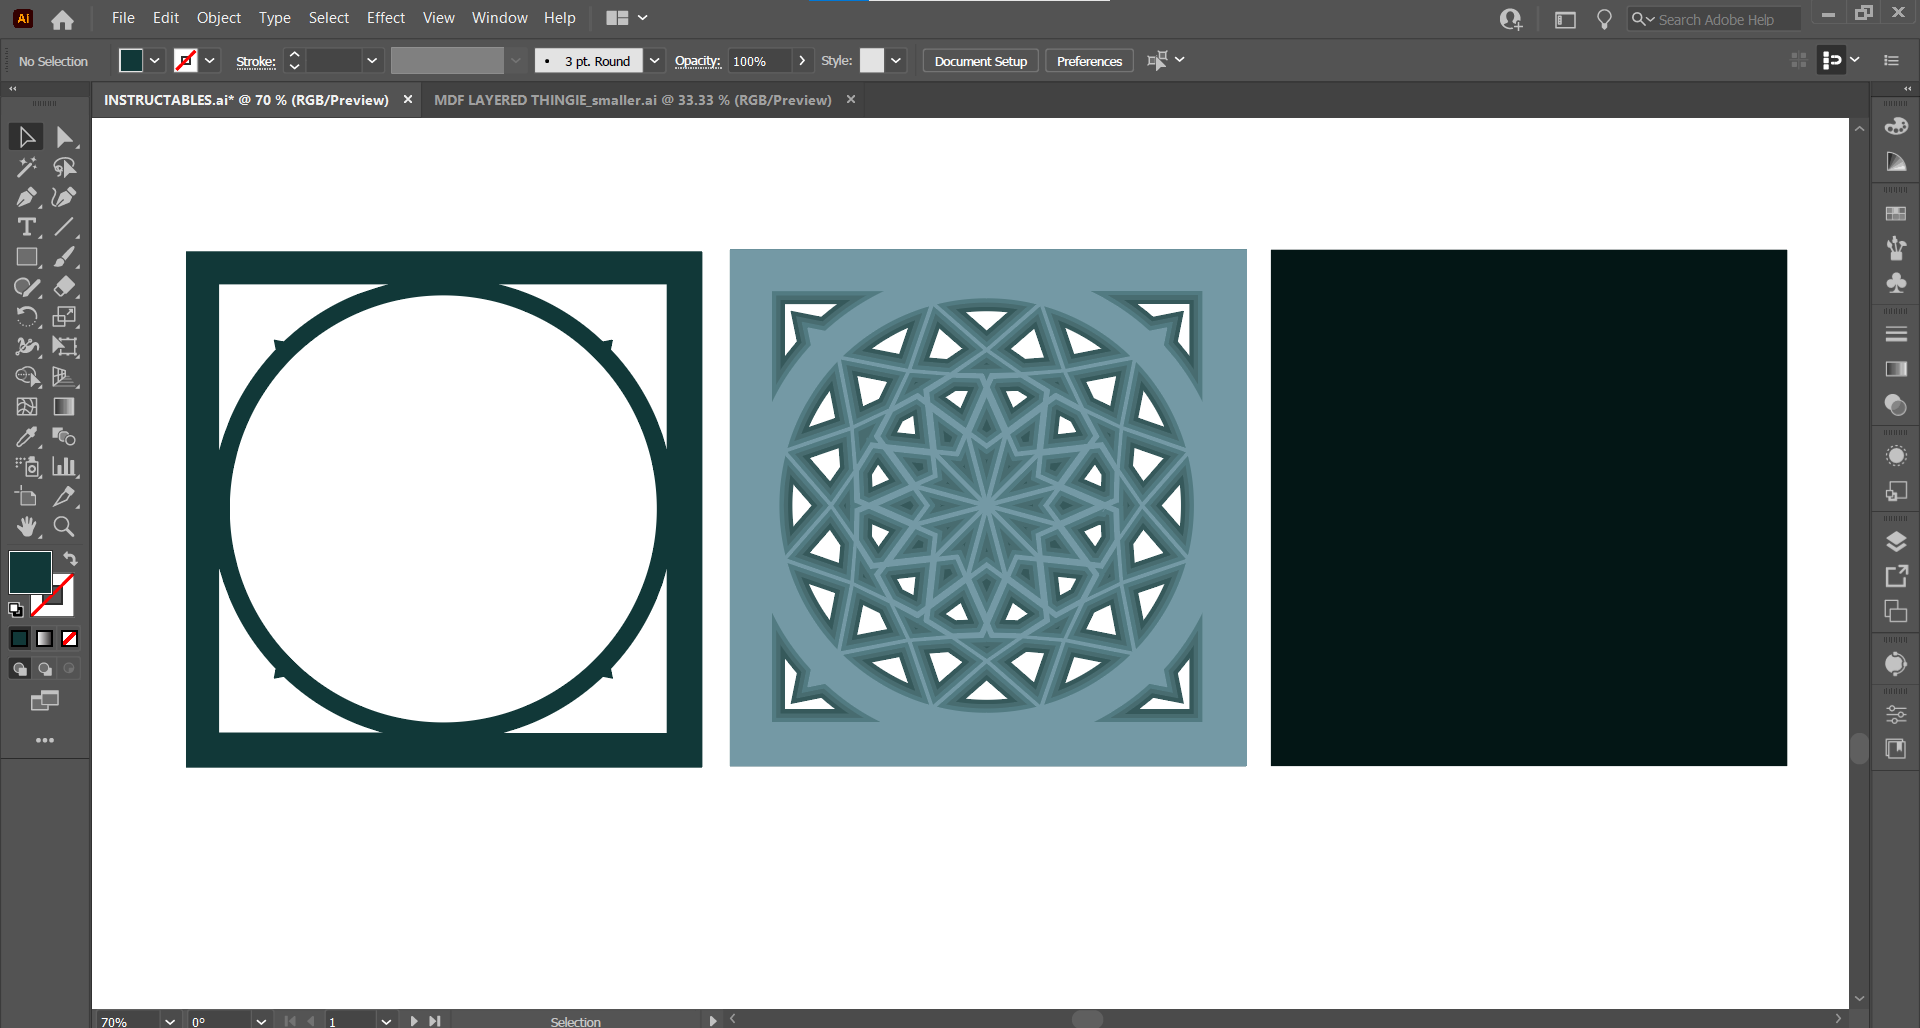
Task: Set paint mode to None
Action: click(70, 639)
